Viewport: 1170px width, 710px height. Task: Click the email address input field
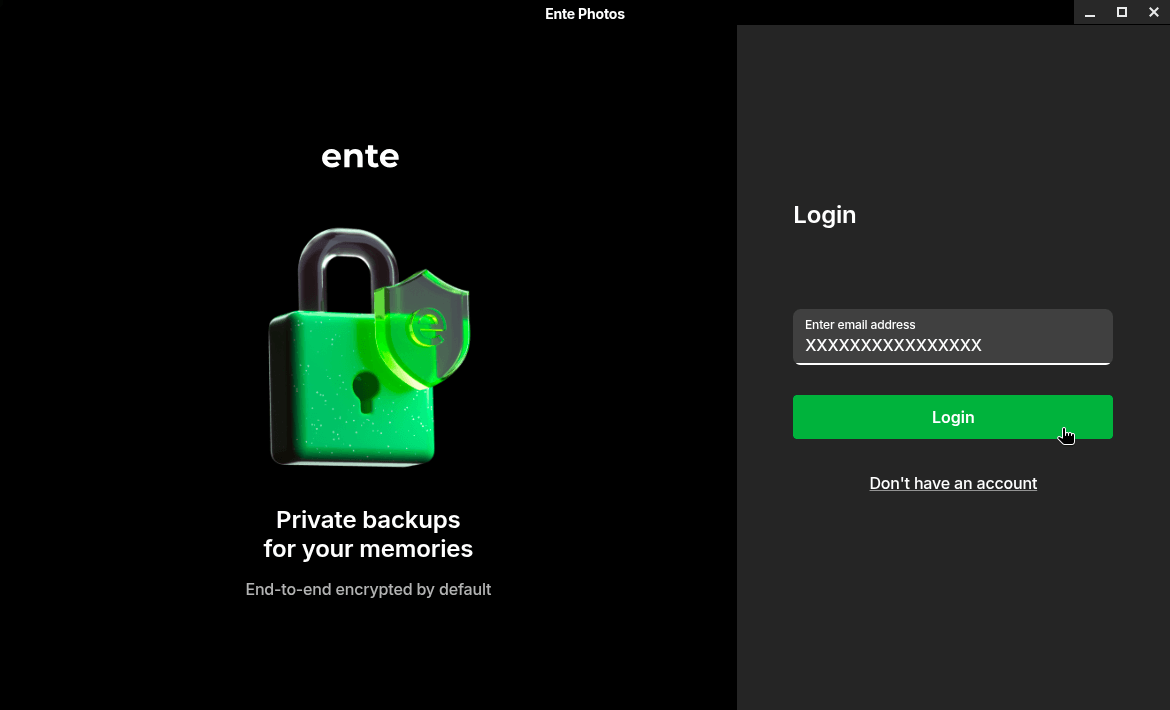[952, 337]
